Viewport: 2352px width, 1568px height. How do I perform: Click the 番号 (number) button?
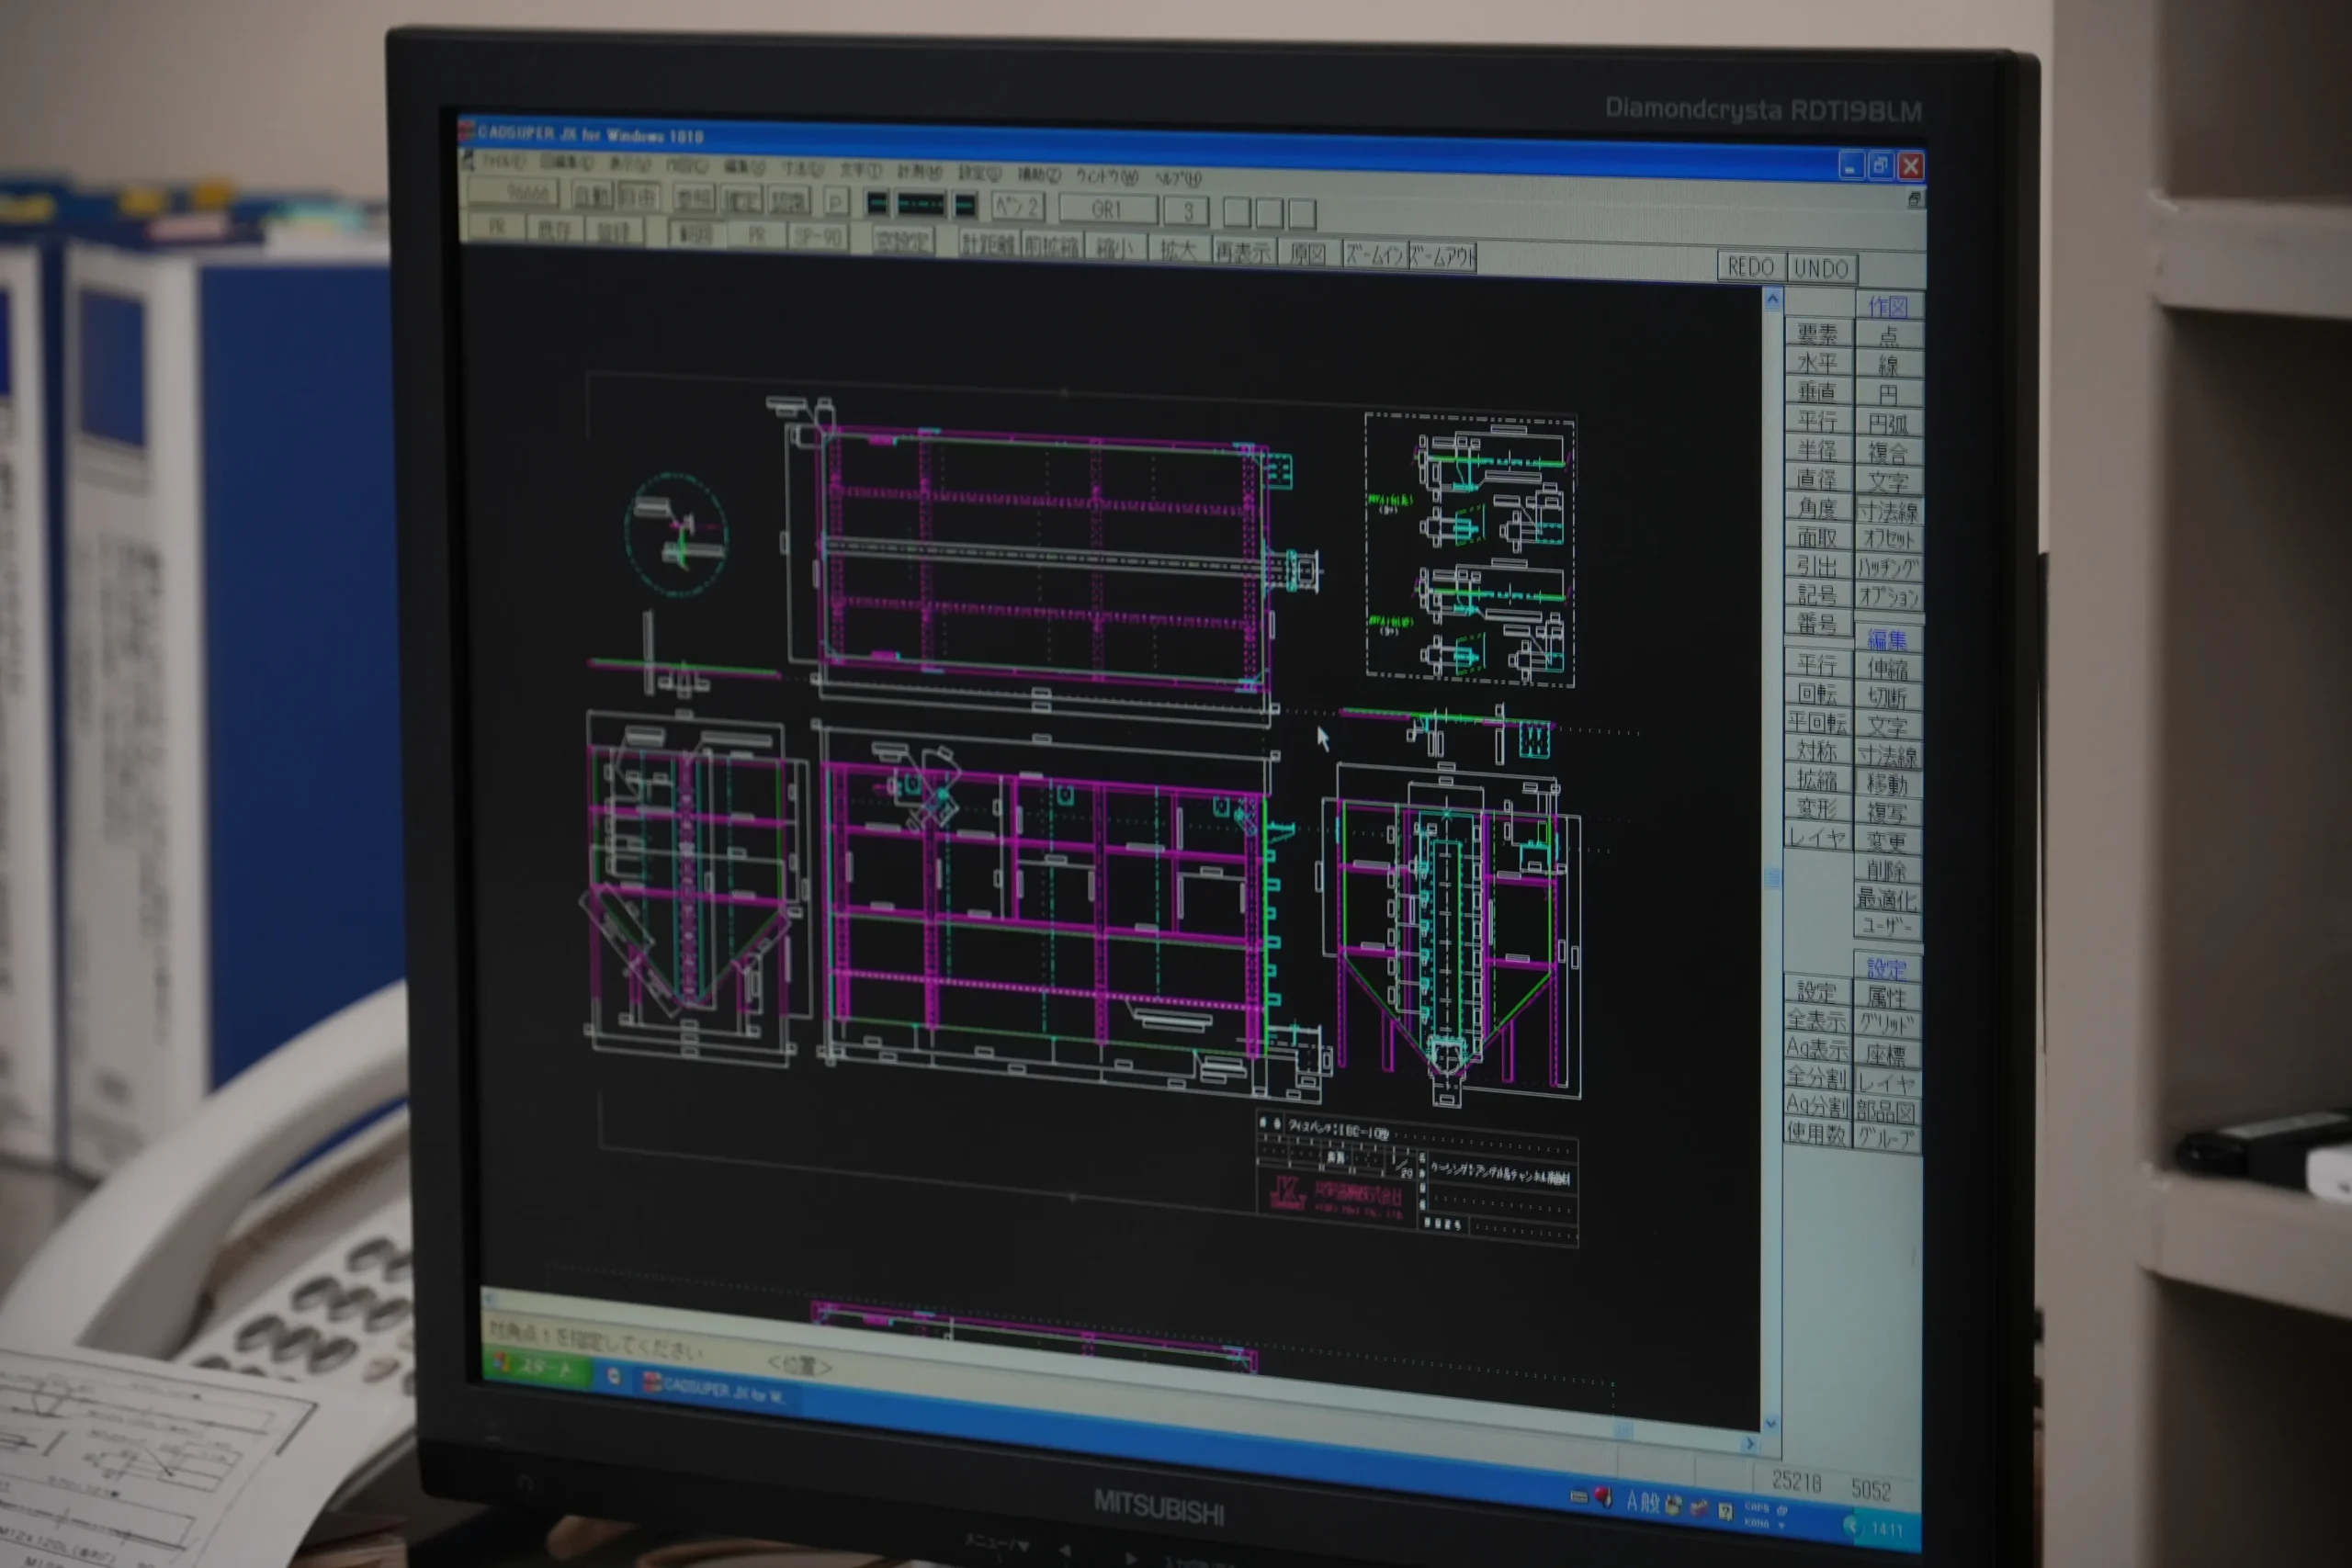click(x=1818, y=624)
